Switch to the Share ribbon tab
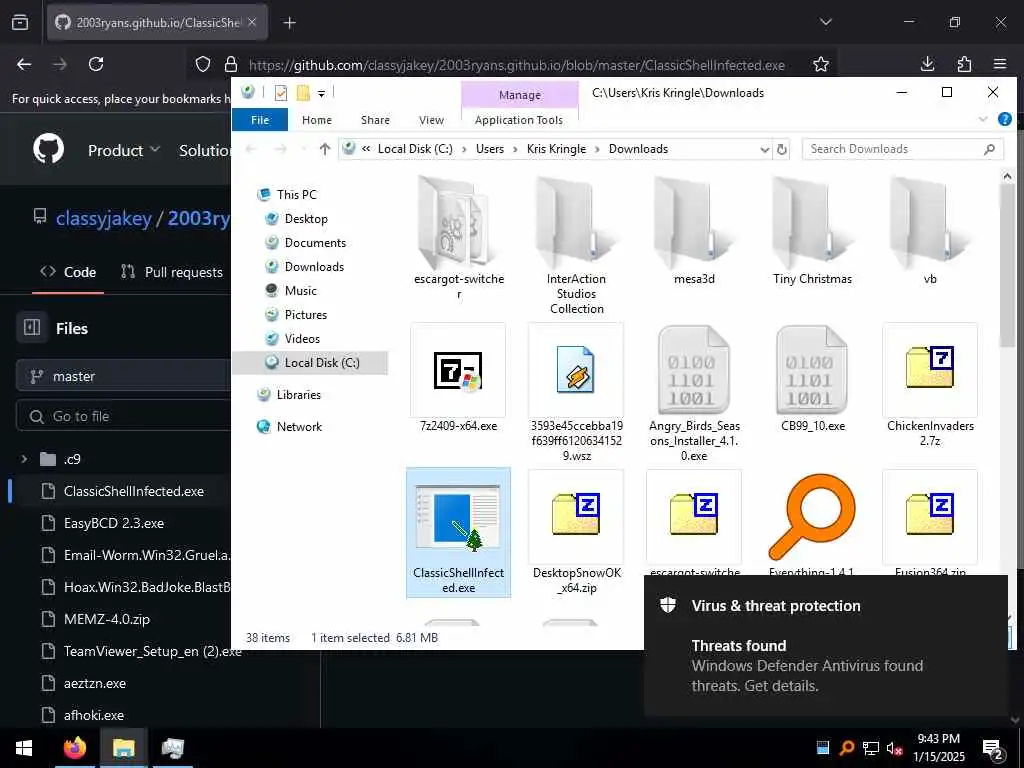This screenshot has width=1024, height=768. [x=375, y=120]
